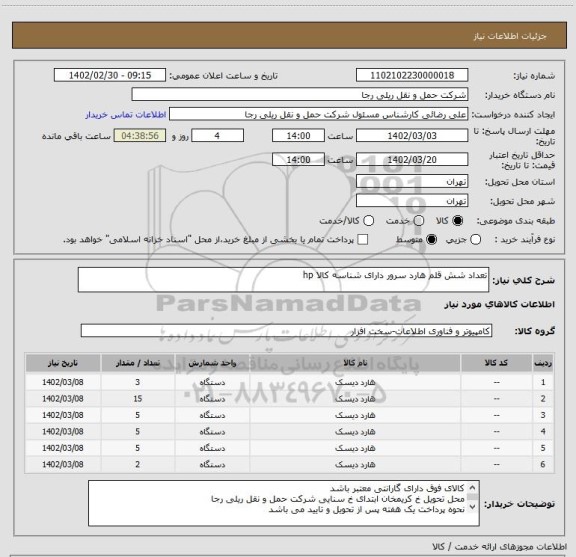Click the واحد شمارش column header

tap(212, 363)
